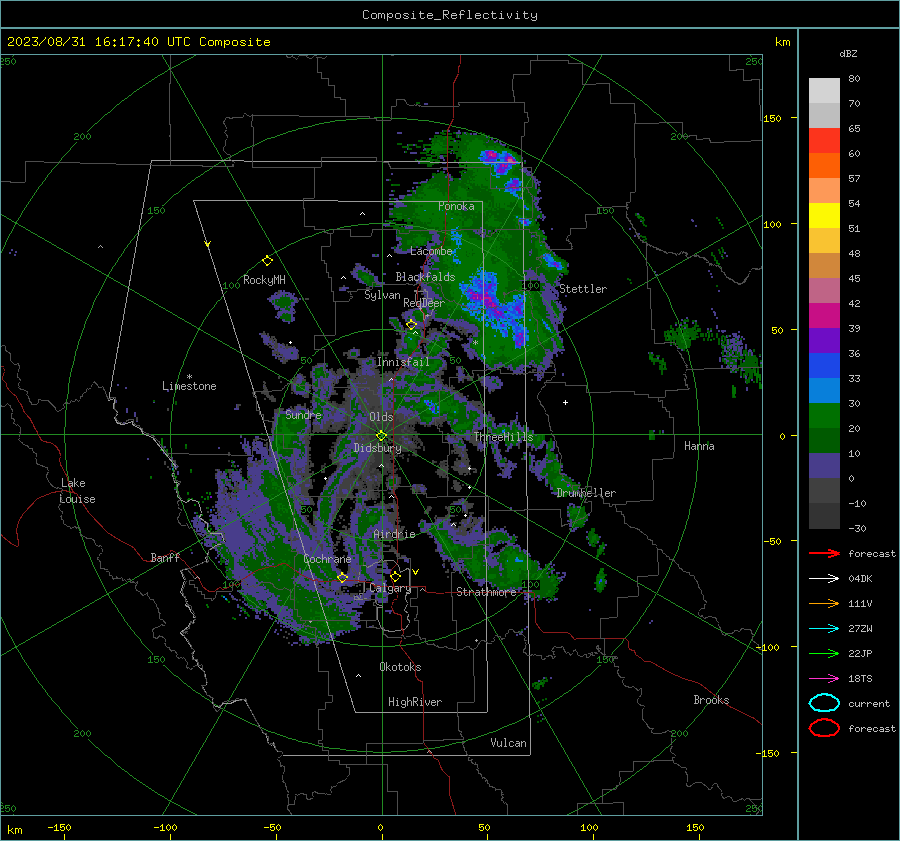Click the slate 0-10 dBZ legend swatch
900x841 pixels.
(x=824, y=465)
